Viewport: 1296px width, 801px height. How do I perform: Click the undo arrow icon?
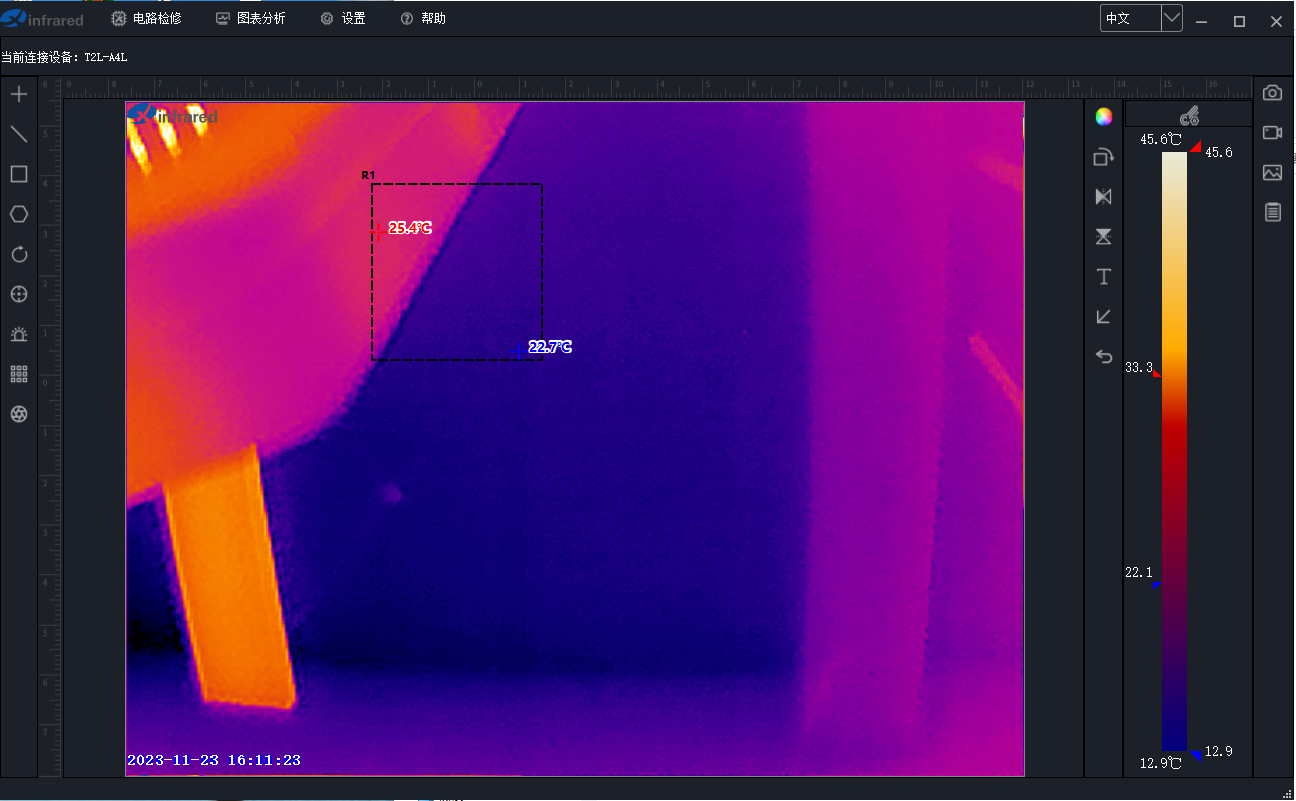pos(1104,357)
